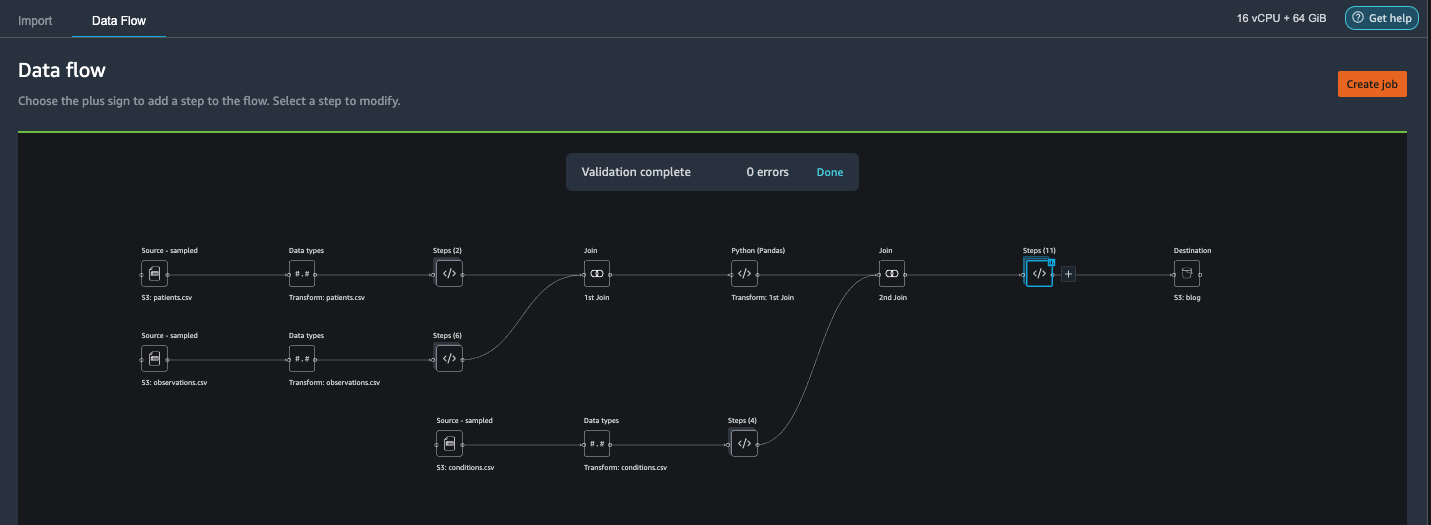
Task: Select Data types node for patients.csv
Action: click(x=302, y=273)
